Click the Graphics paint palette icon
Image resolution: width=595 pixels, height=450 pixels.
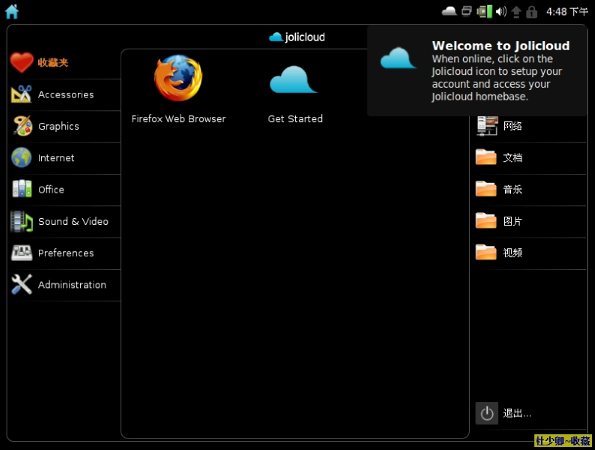(x=22, y=126)
